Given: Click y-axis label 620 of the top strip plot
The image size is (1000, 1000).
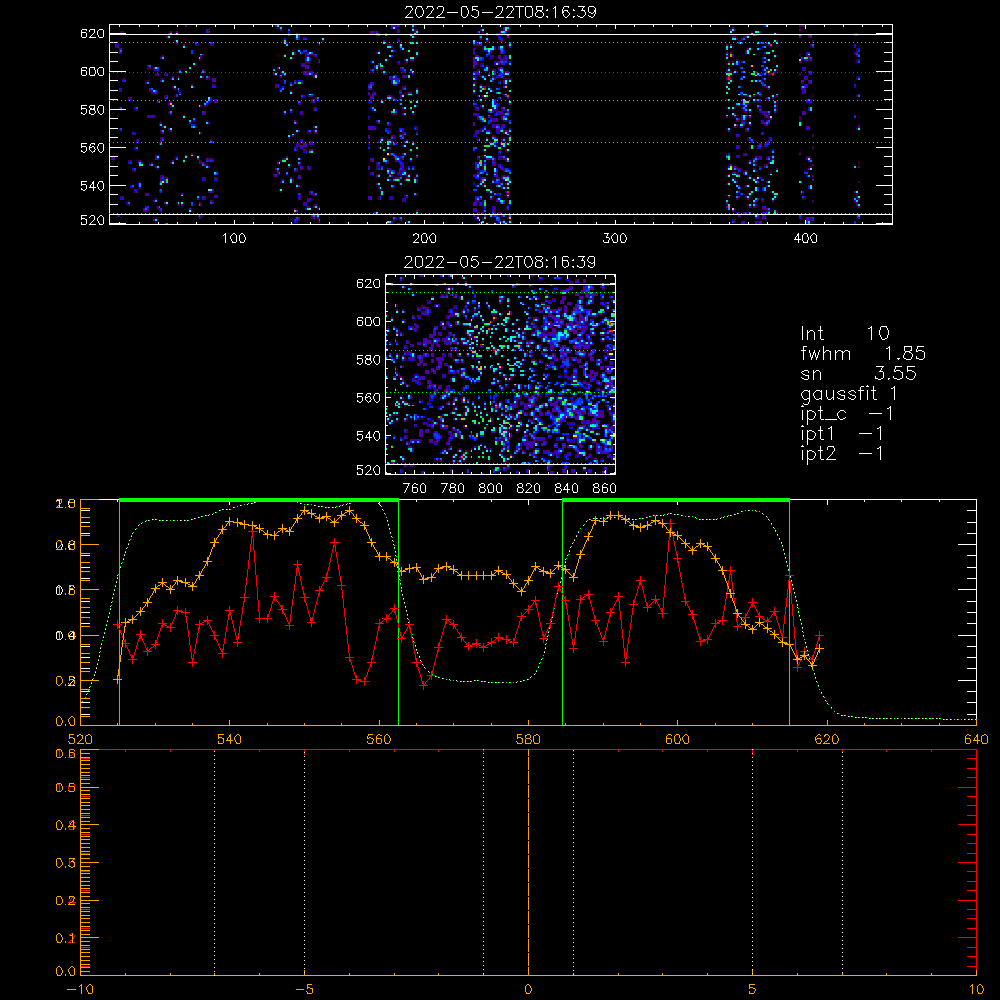Looking at the screenshot, I should tap(92, 34).
